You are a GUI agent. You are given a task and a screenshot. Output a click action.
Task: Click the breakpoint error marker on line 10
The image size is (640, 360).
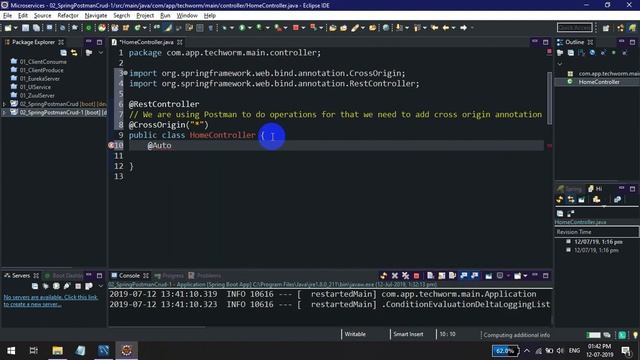(x=111, y=145)
